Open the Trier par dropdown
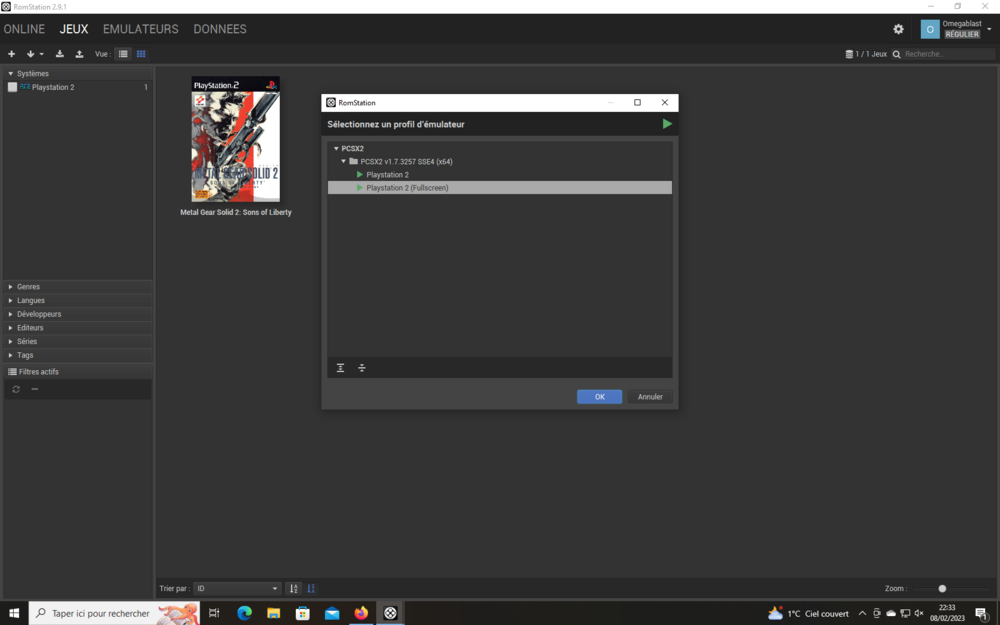Screen dimensions: 1000x625 coord(237,589)
